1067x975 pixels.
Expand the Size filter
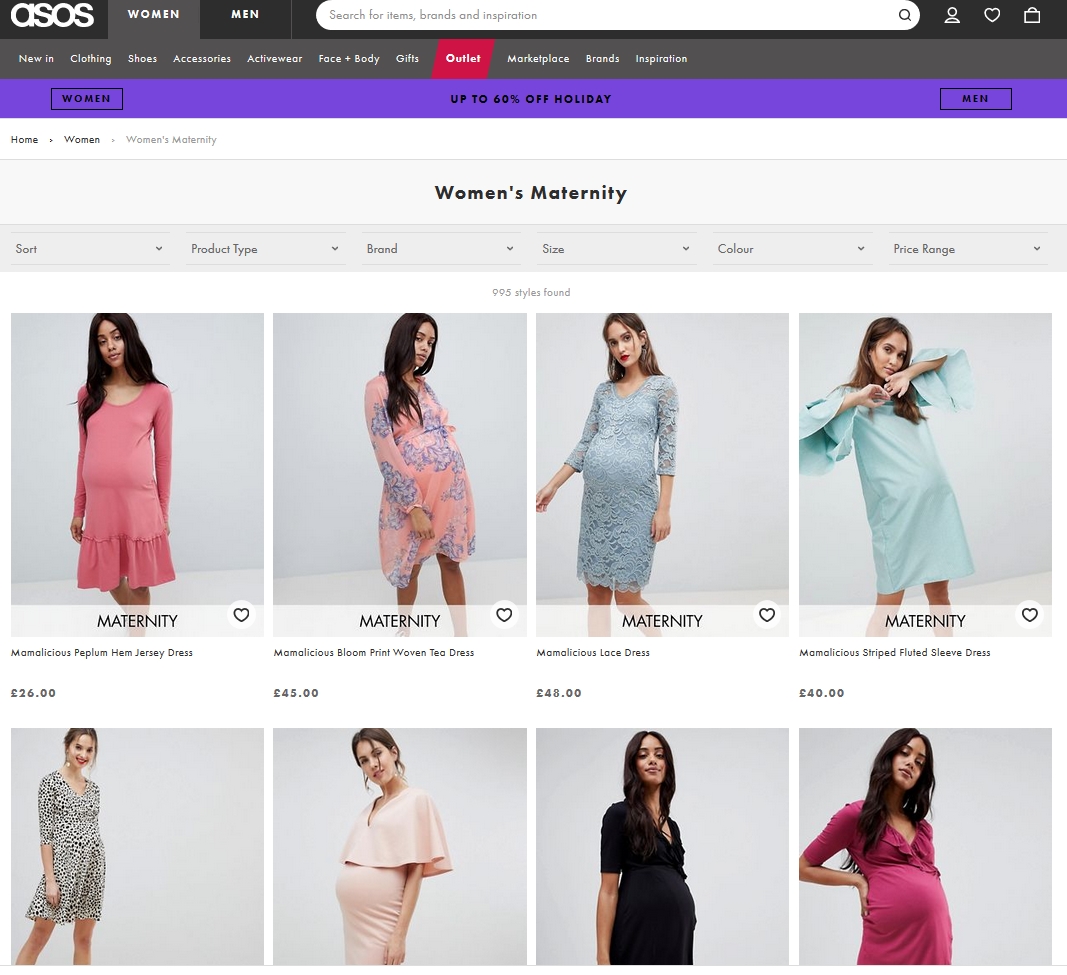[x=617, y=249]
